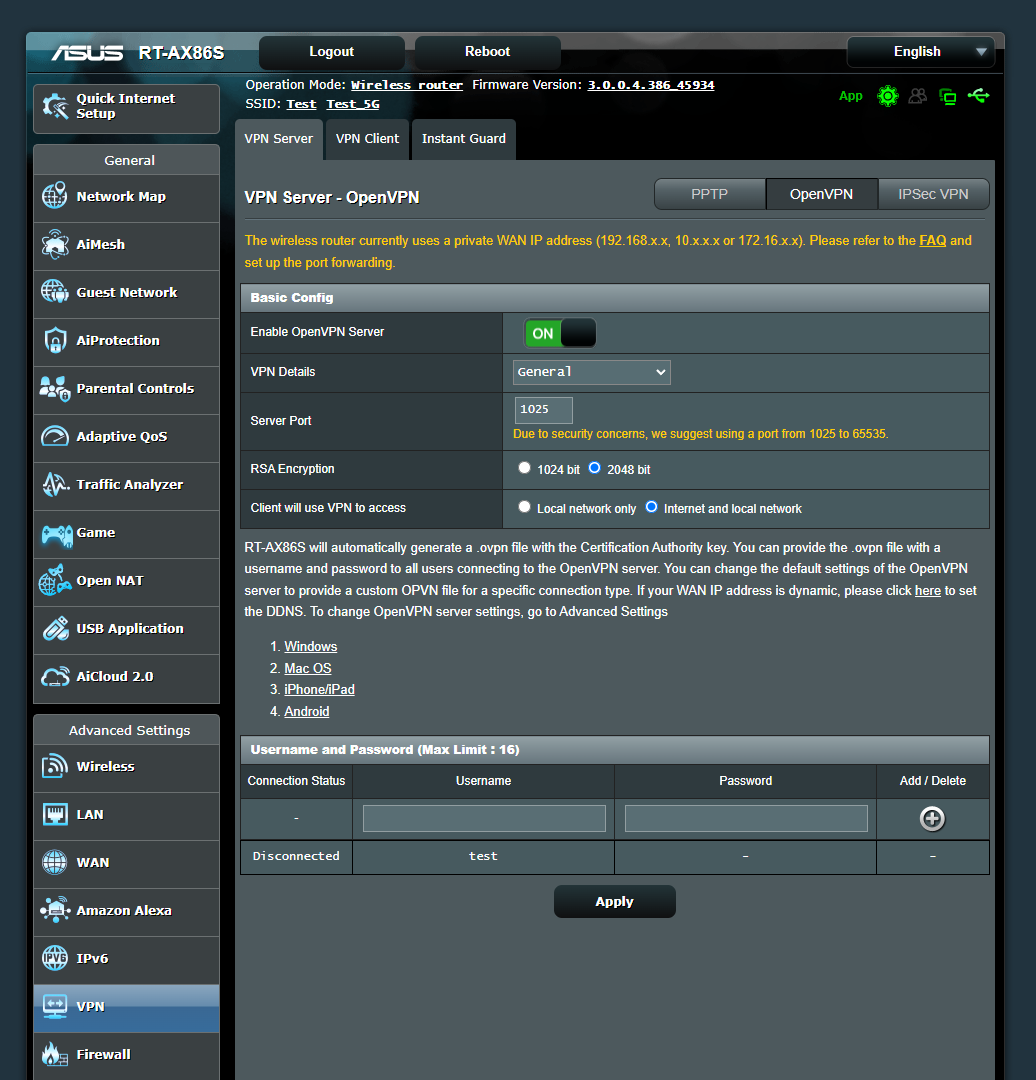This screenshot has height=1080, width=1036.
Task: Click the USB status icon in the header
Action: 979,95
